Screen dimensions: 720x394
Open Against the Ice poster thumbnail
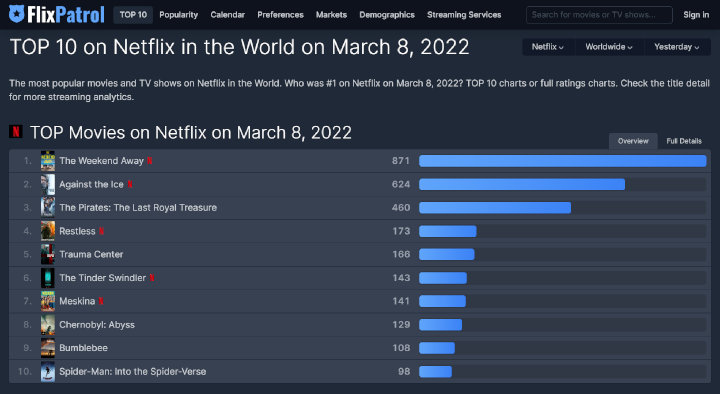click(x=48, y=184)
